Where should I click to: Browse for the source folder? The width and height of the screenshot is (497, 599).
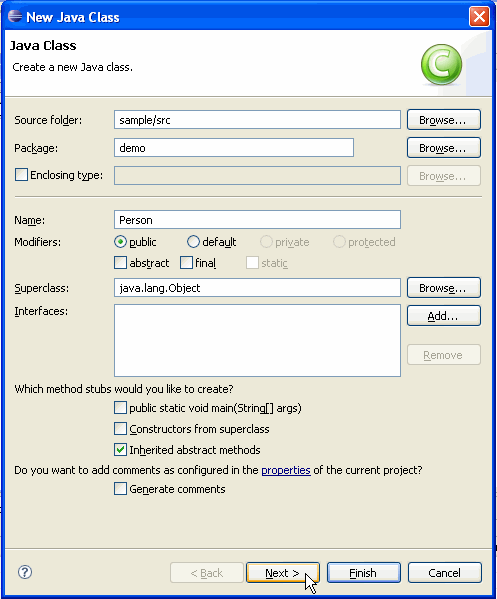pos(444,120)
